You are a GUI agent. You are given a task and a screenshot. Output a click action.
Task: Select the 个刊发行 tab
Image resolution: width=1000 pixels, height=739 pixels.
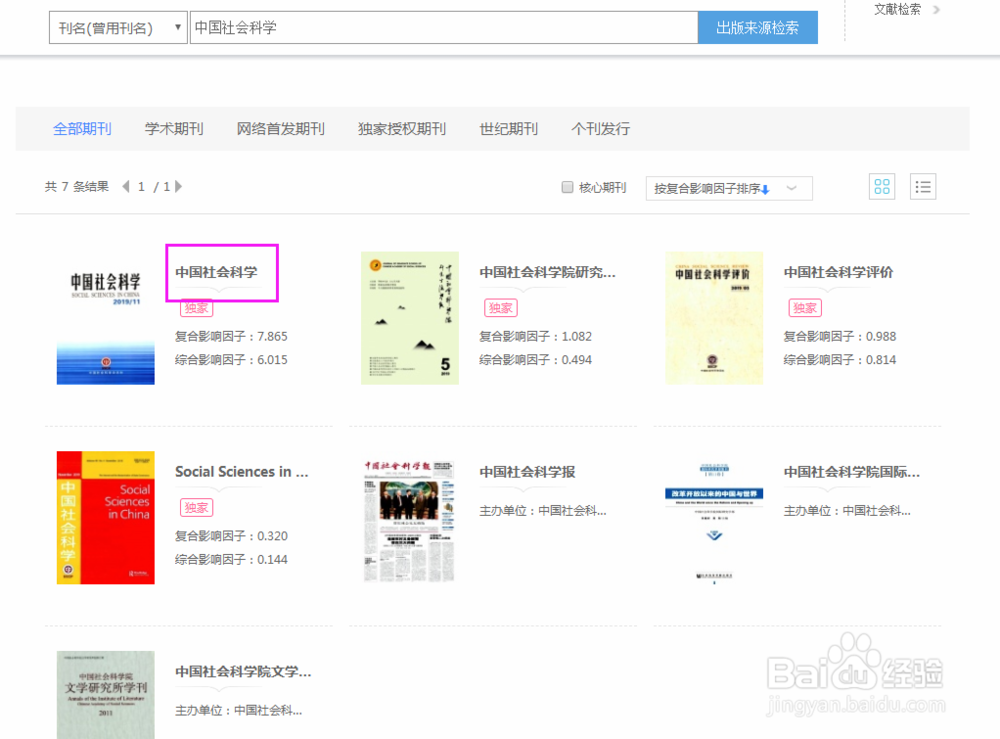pyautogui.click(x=600, y=129)
